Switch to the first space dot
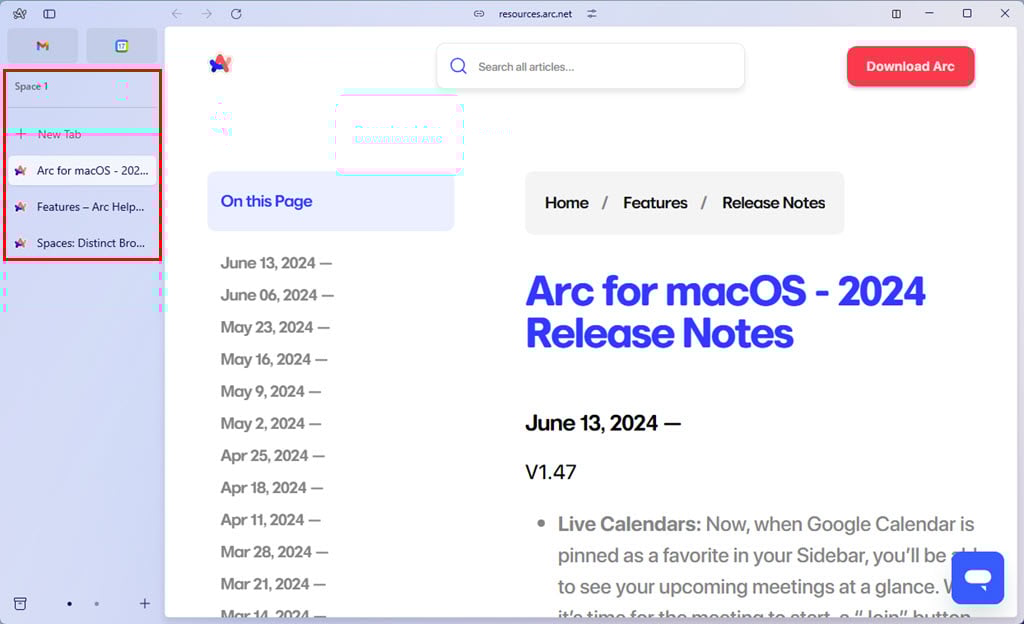 pos(69,604)
